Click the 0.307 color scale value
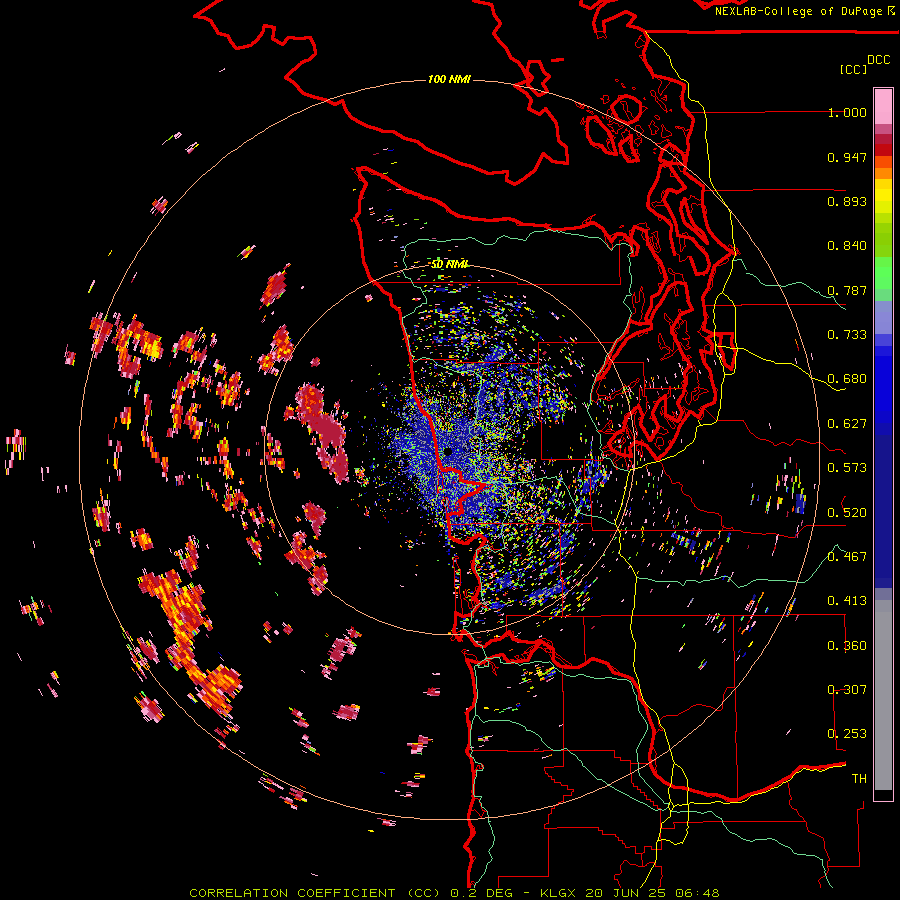This screenshot has height=900, width=900. [847, 689]
